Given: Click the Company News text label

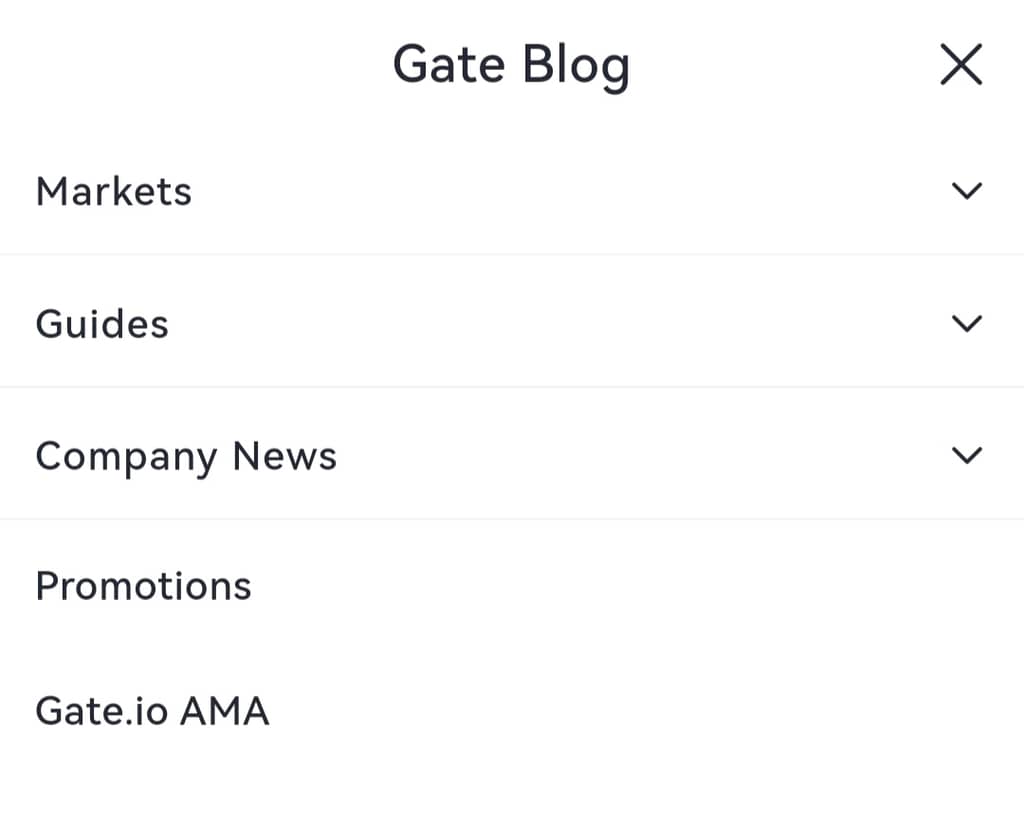Looking at the screenshot, I should click(186, 457).
